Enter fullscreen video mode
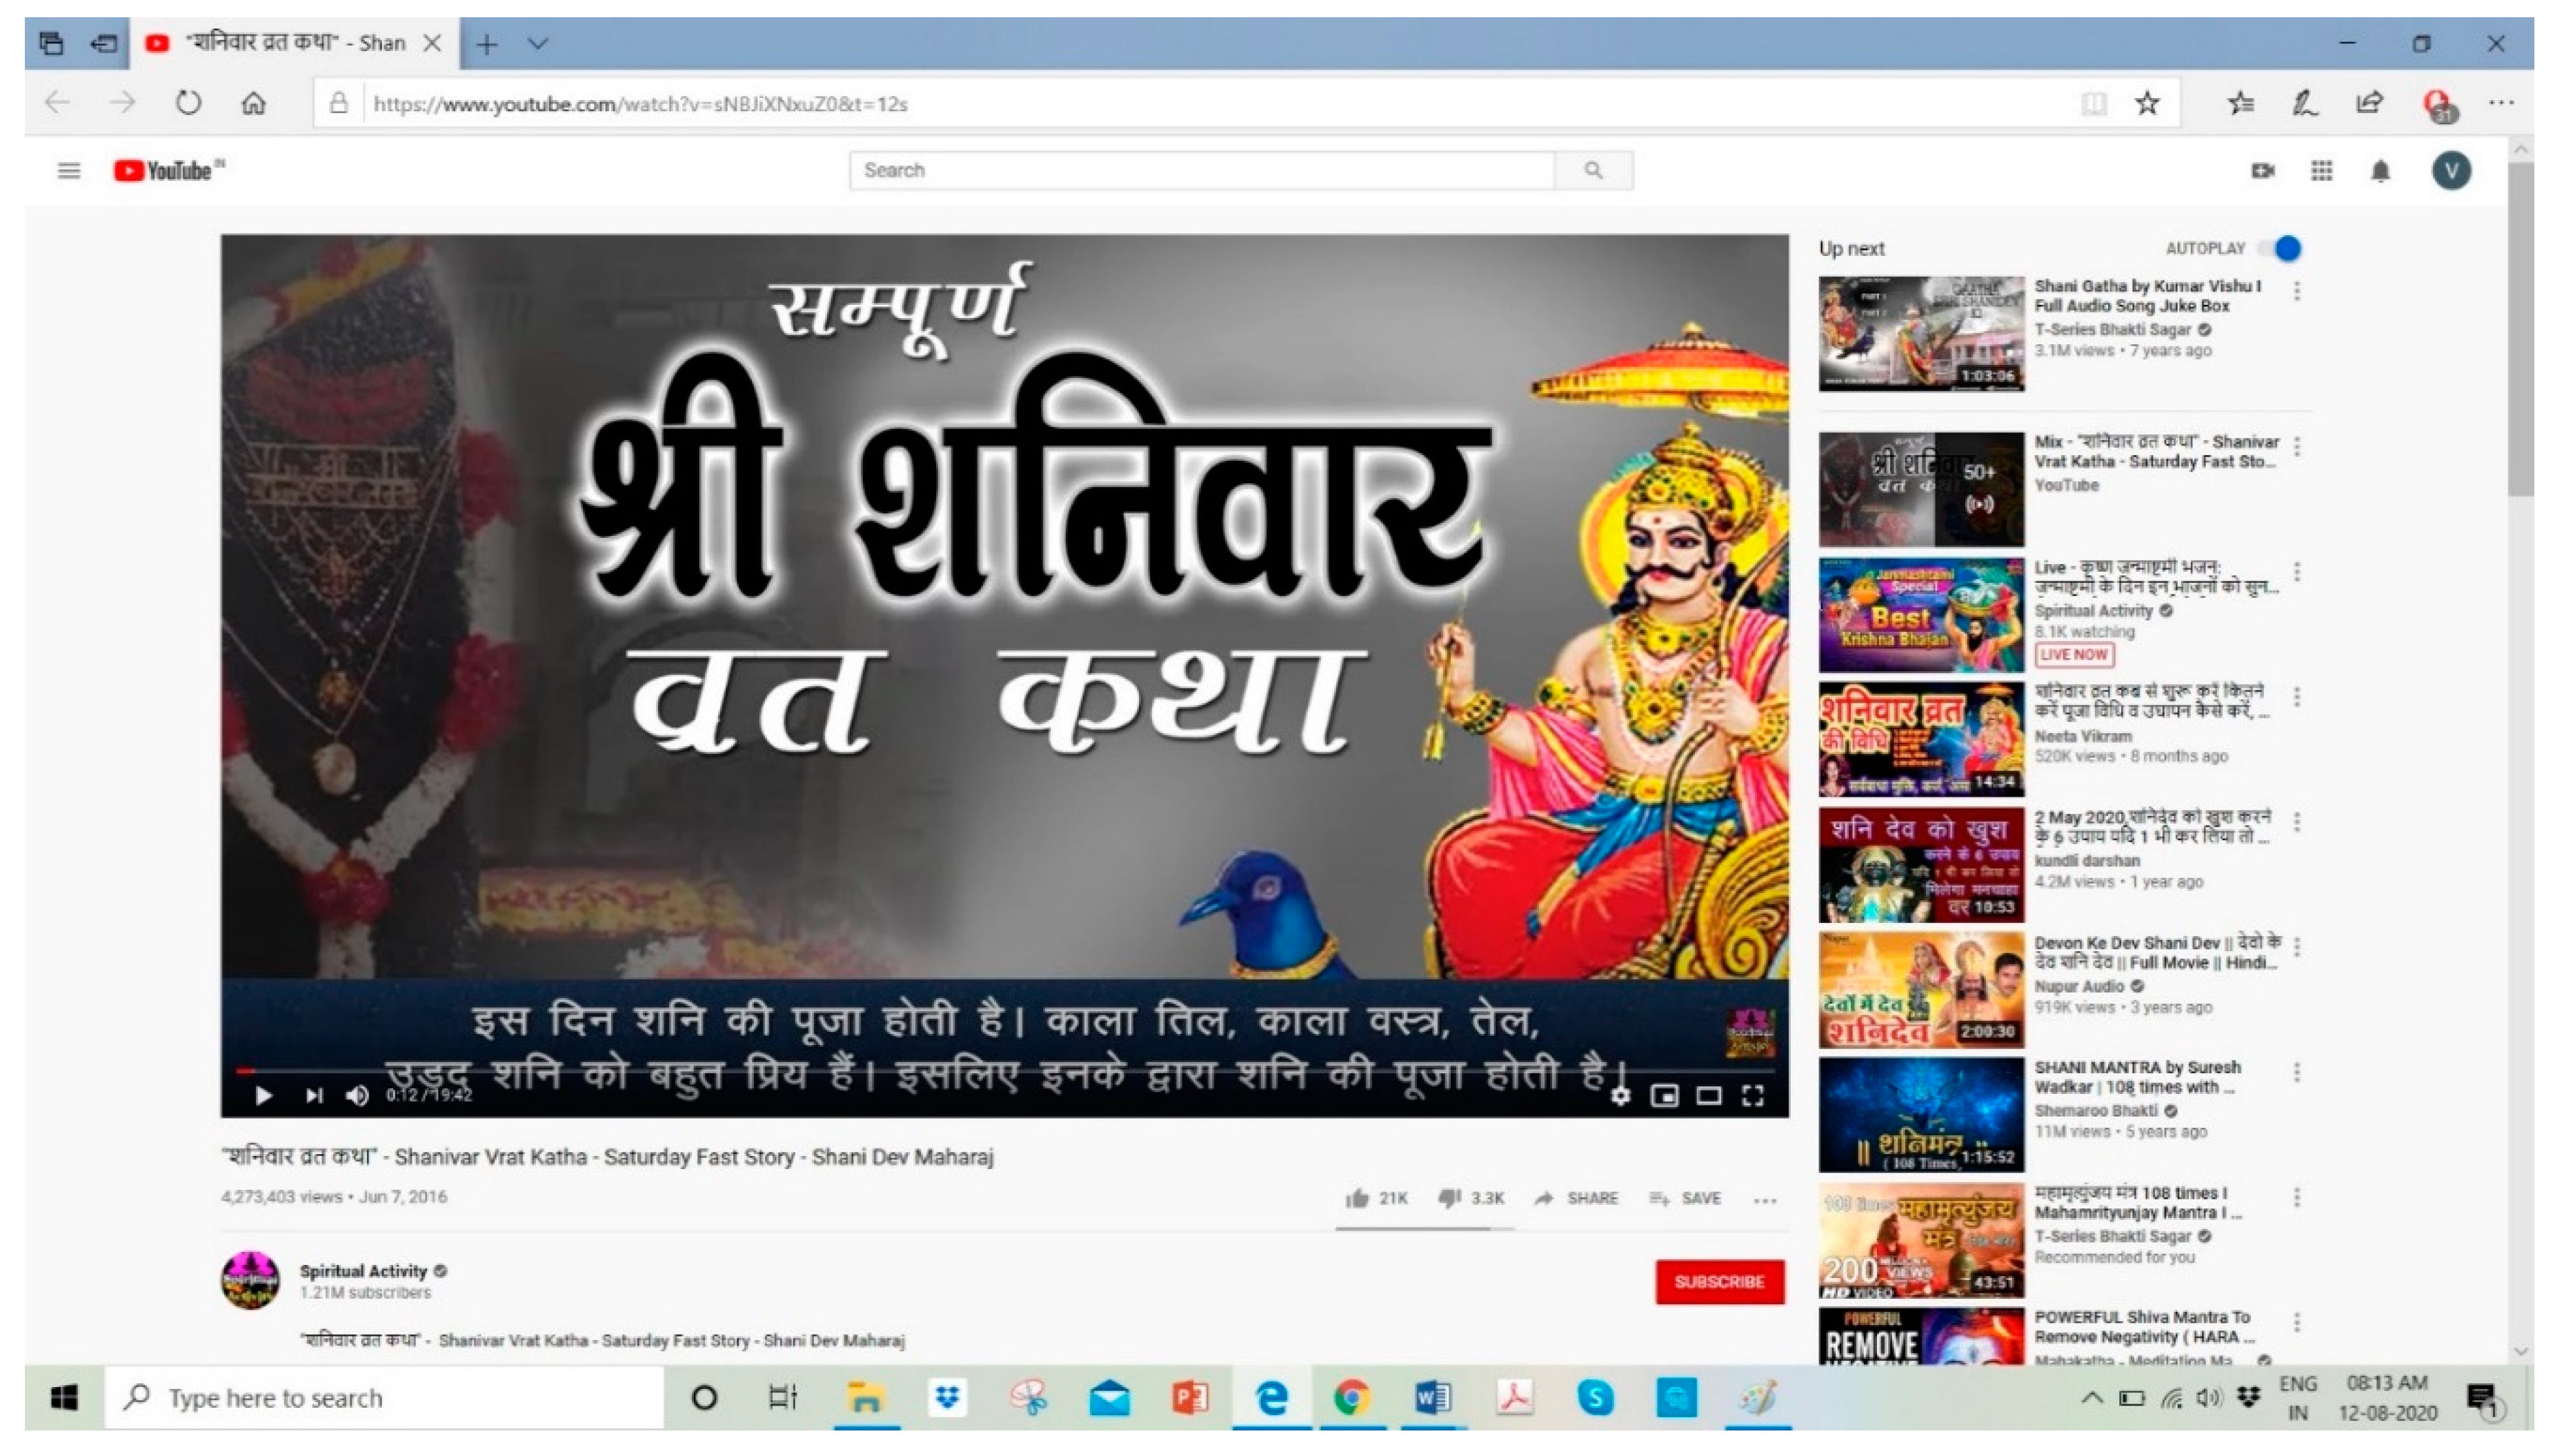Image resolution: width=2553 pixels, height=1456 pixels. tap(1752, 1096)
